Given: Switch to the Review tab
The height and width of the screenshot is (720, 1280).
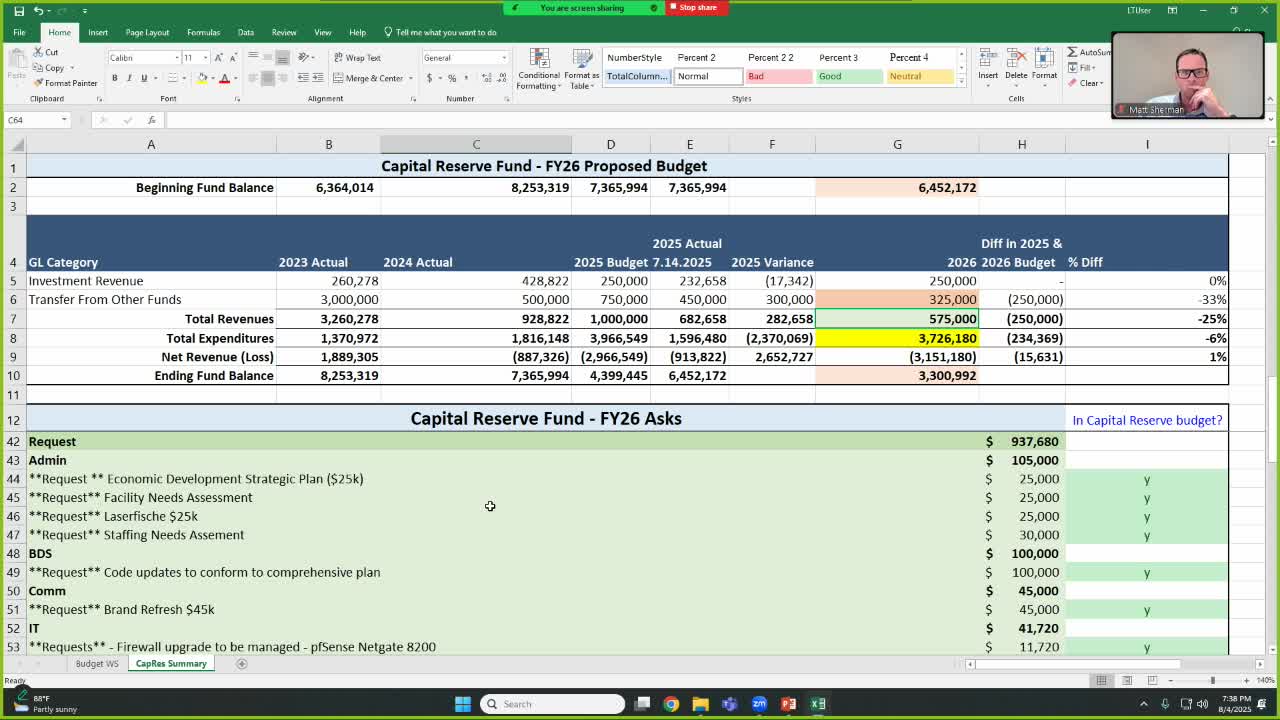Looking at the screenshot, I should click(x=284, y=32).
